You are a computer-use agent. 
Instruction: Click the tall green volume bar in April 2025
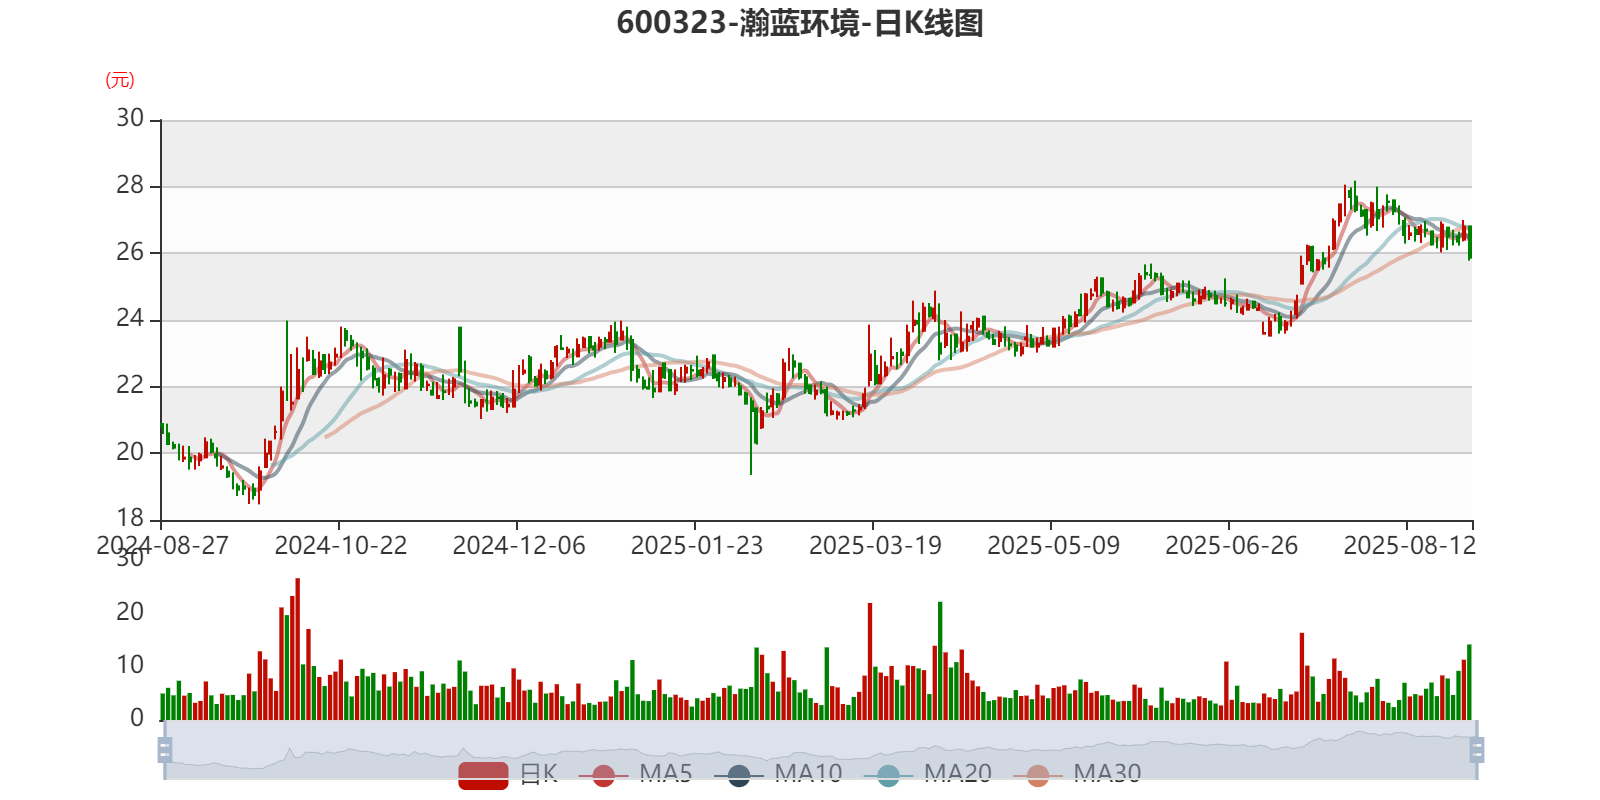[940, 661]
